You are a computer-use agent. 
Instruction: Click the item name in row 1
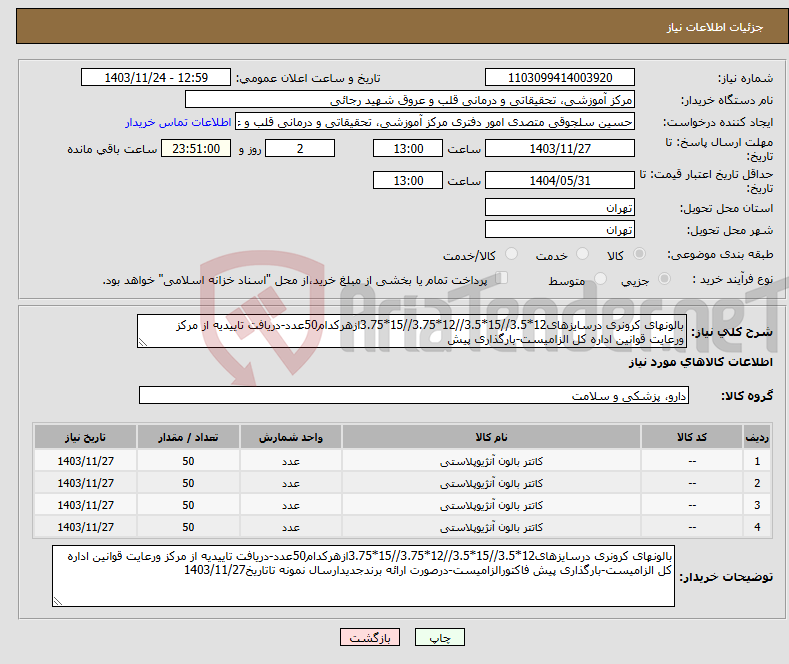click(x=491, y=461)
